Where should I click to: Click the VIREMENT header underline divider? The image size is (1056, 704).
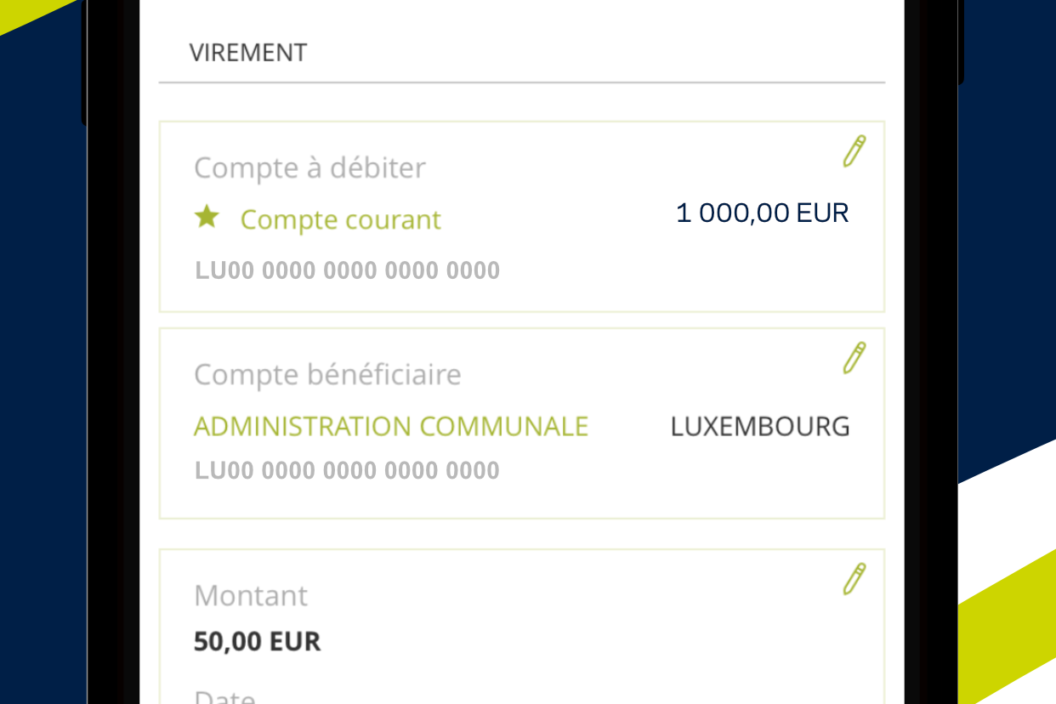click(x=522, y=82)
